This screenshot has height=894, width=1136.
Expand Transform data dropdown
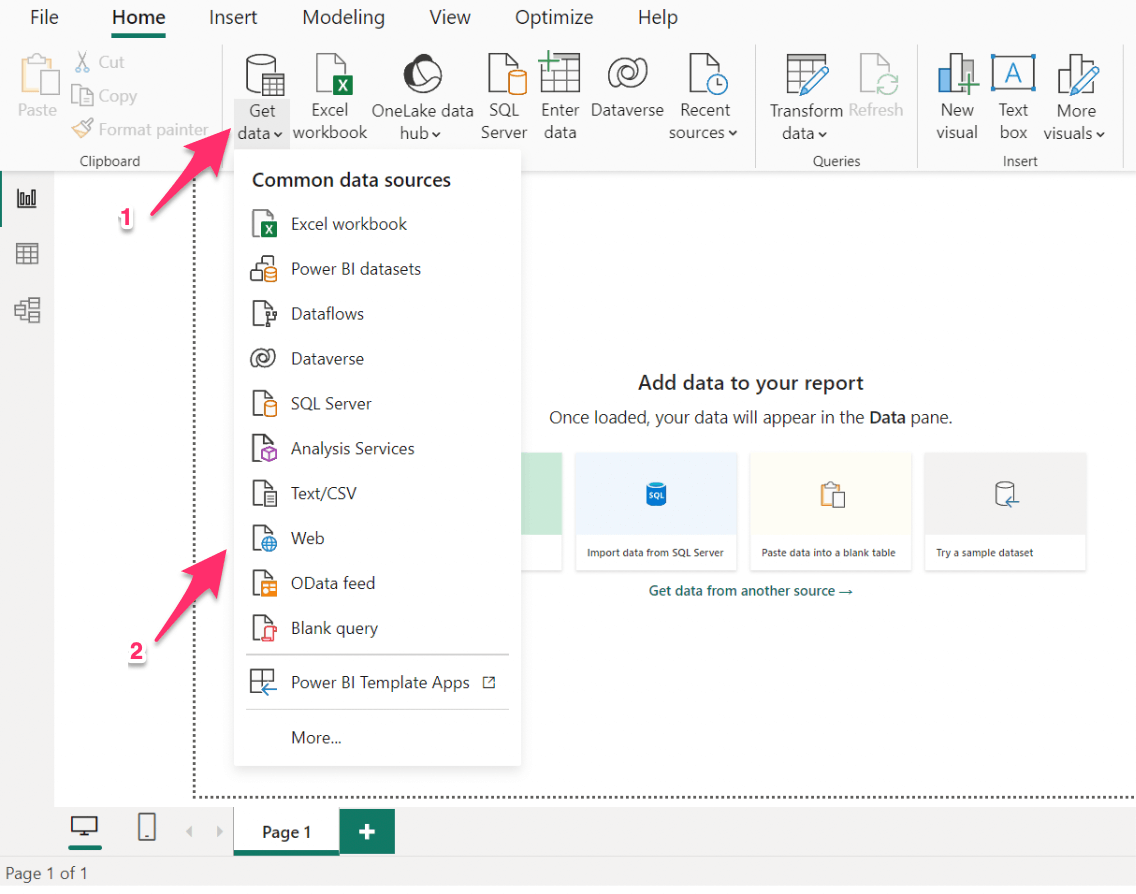point(806,122)
